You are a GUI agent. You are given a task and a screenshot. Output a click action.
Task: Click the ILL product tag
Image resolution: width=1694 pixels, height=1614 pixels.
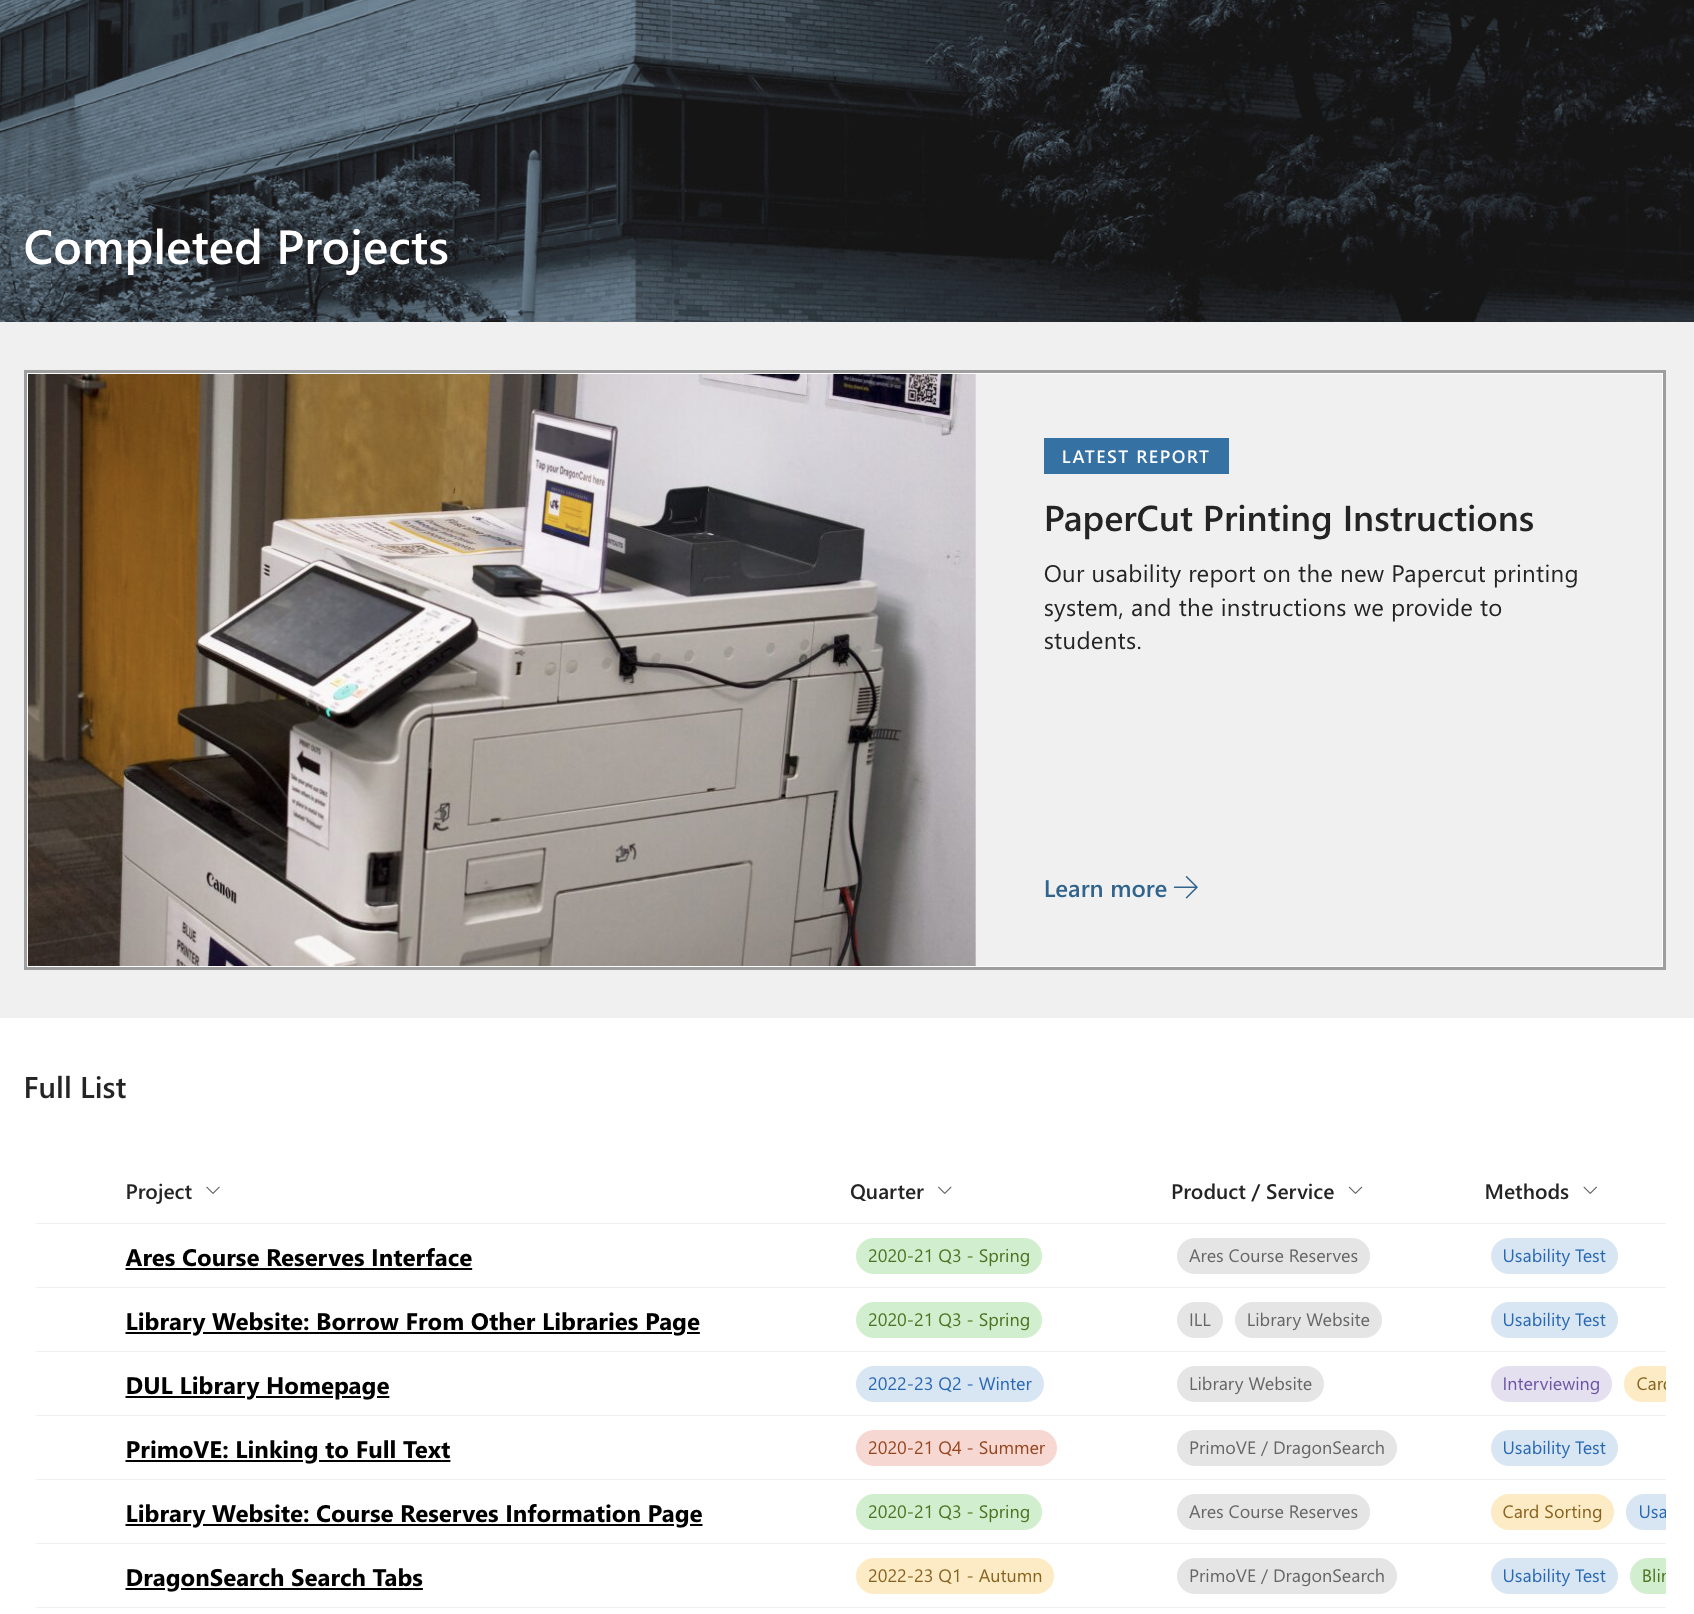[1200, 1320]
